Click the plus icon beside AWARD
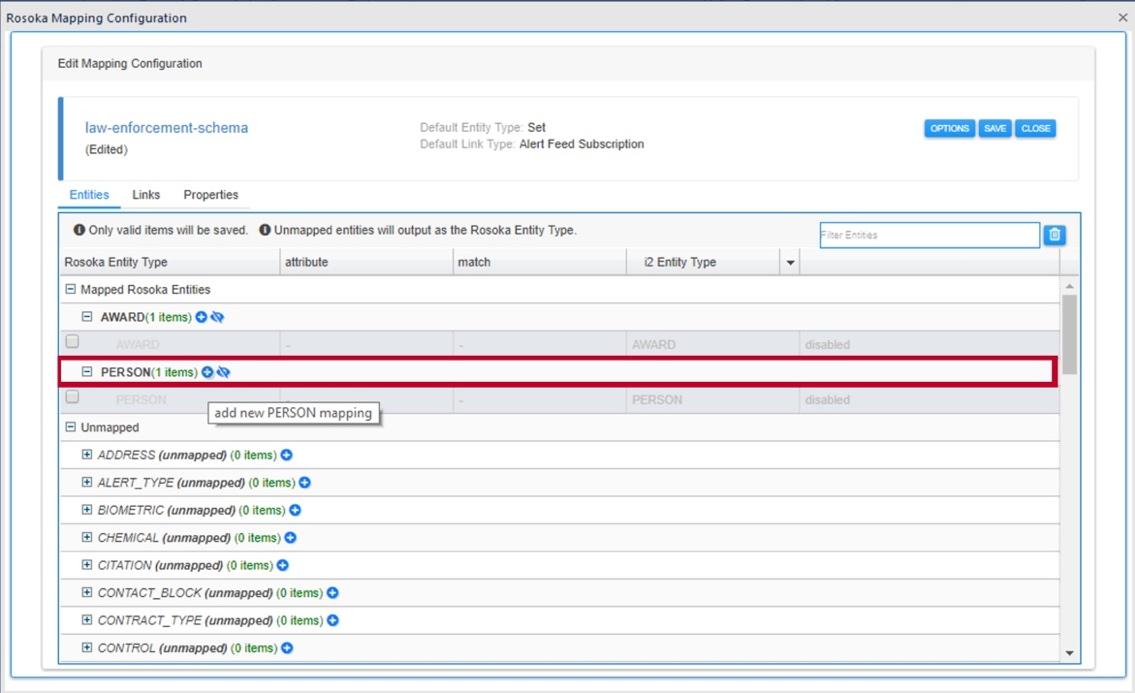The image size is (1135, 693). [201, 317]
